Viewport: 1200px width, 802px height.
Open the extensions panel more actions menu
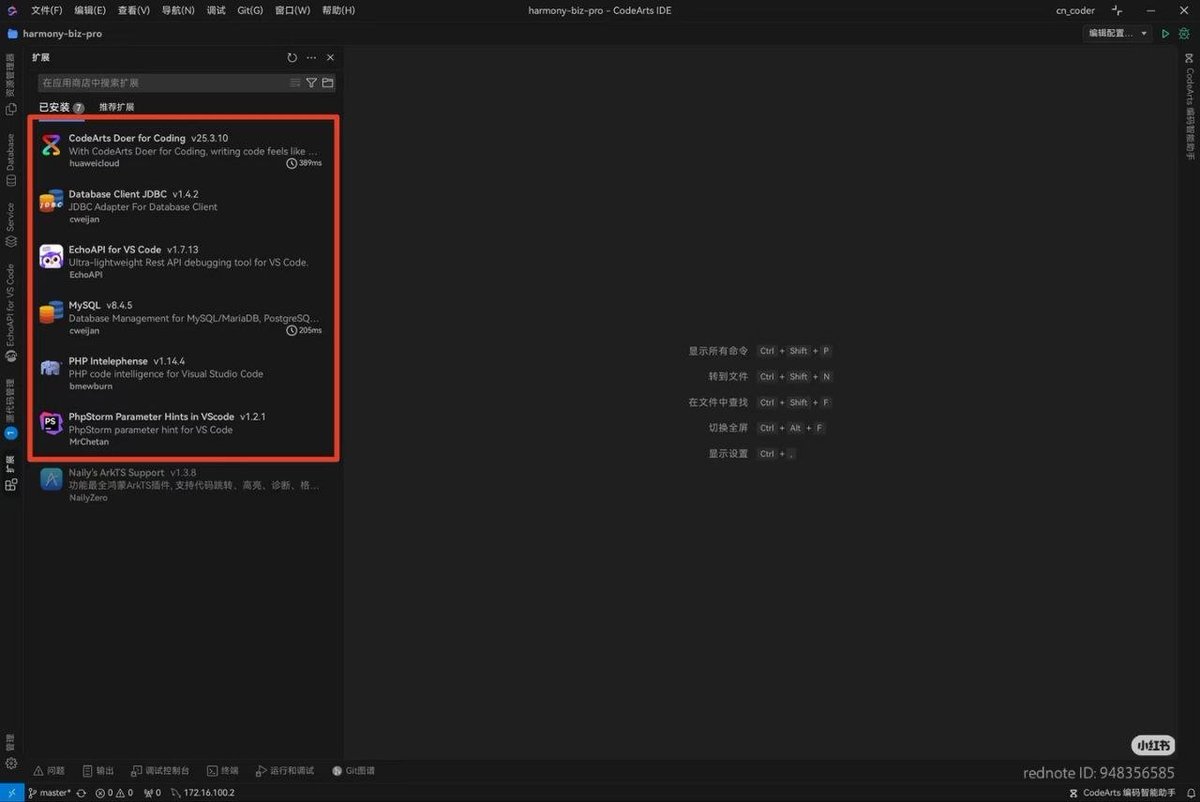pos(311,58)
